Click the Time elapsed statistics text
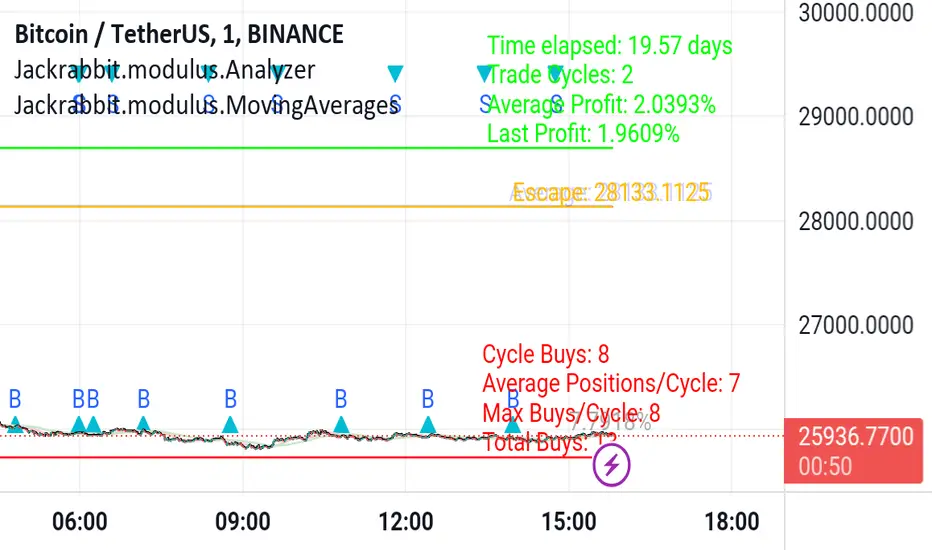The width and height of the screenshot is (932, 550). coord(610,46)
